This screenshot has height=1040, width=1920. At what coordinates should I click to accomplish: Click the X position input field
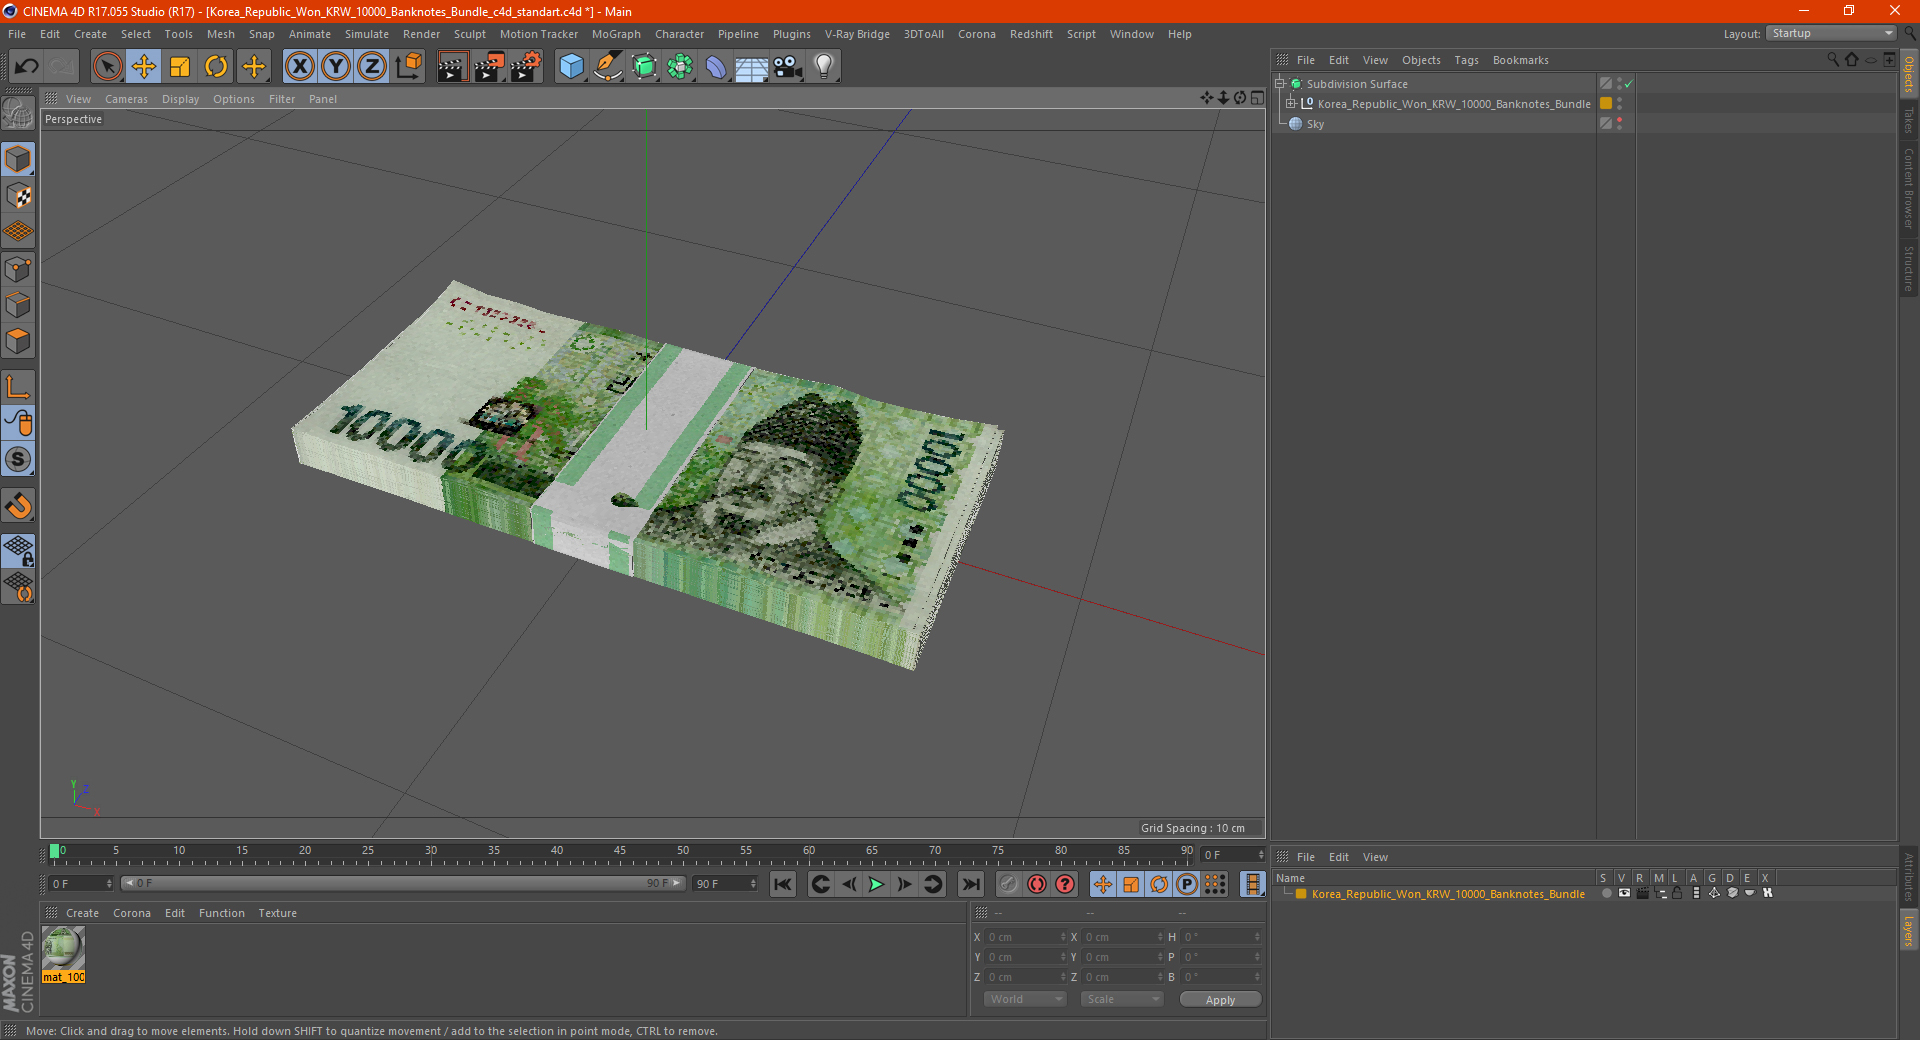(1026, 937)
